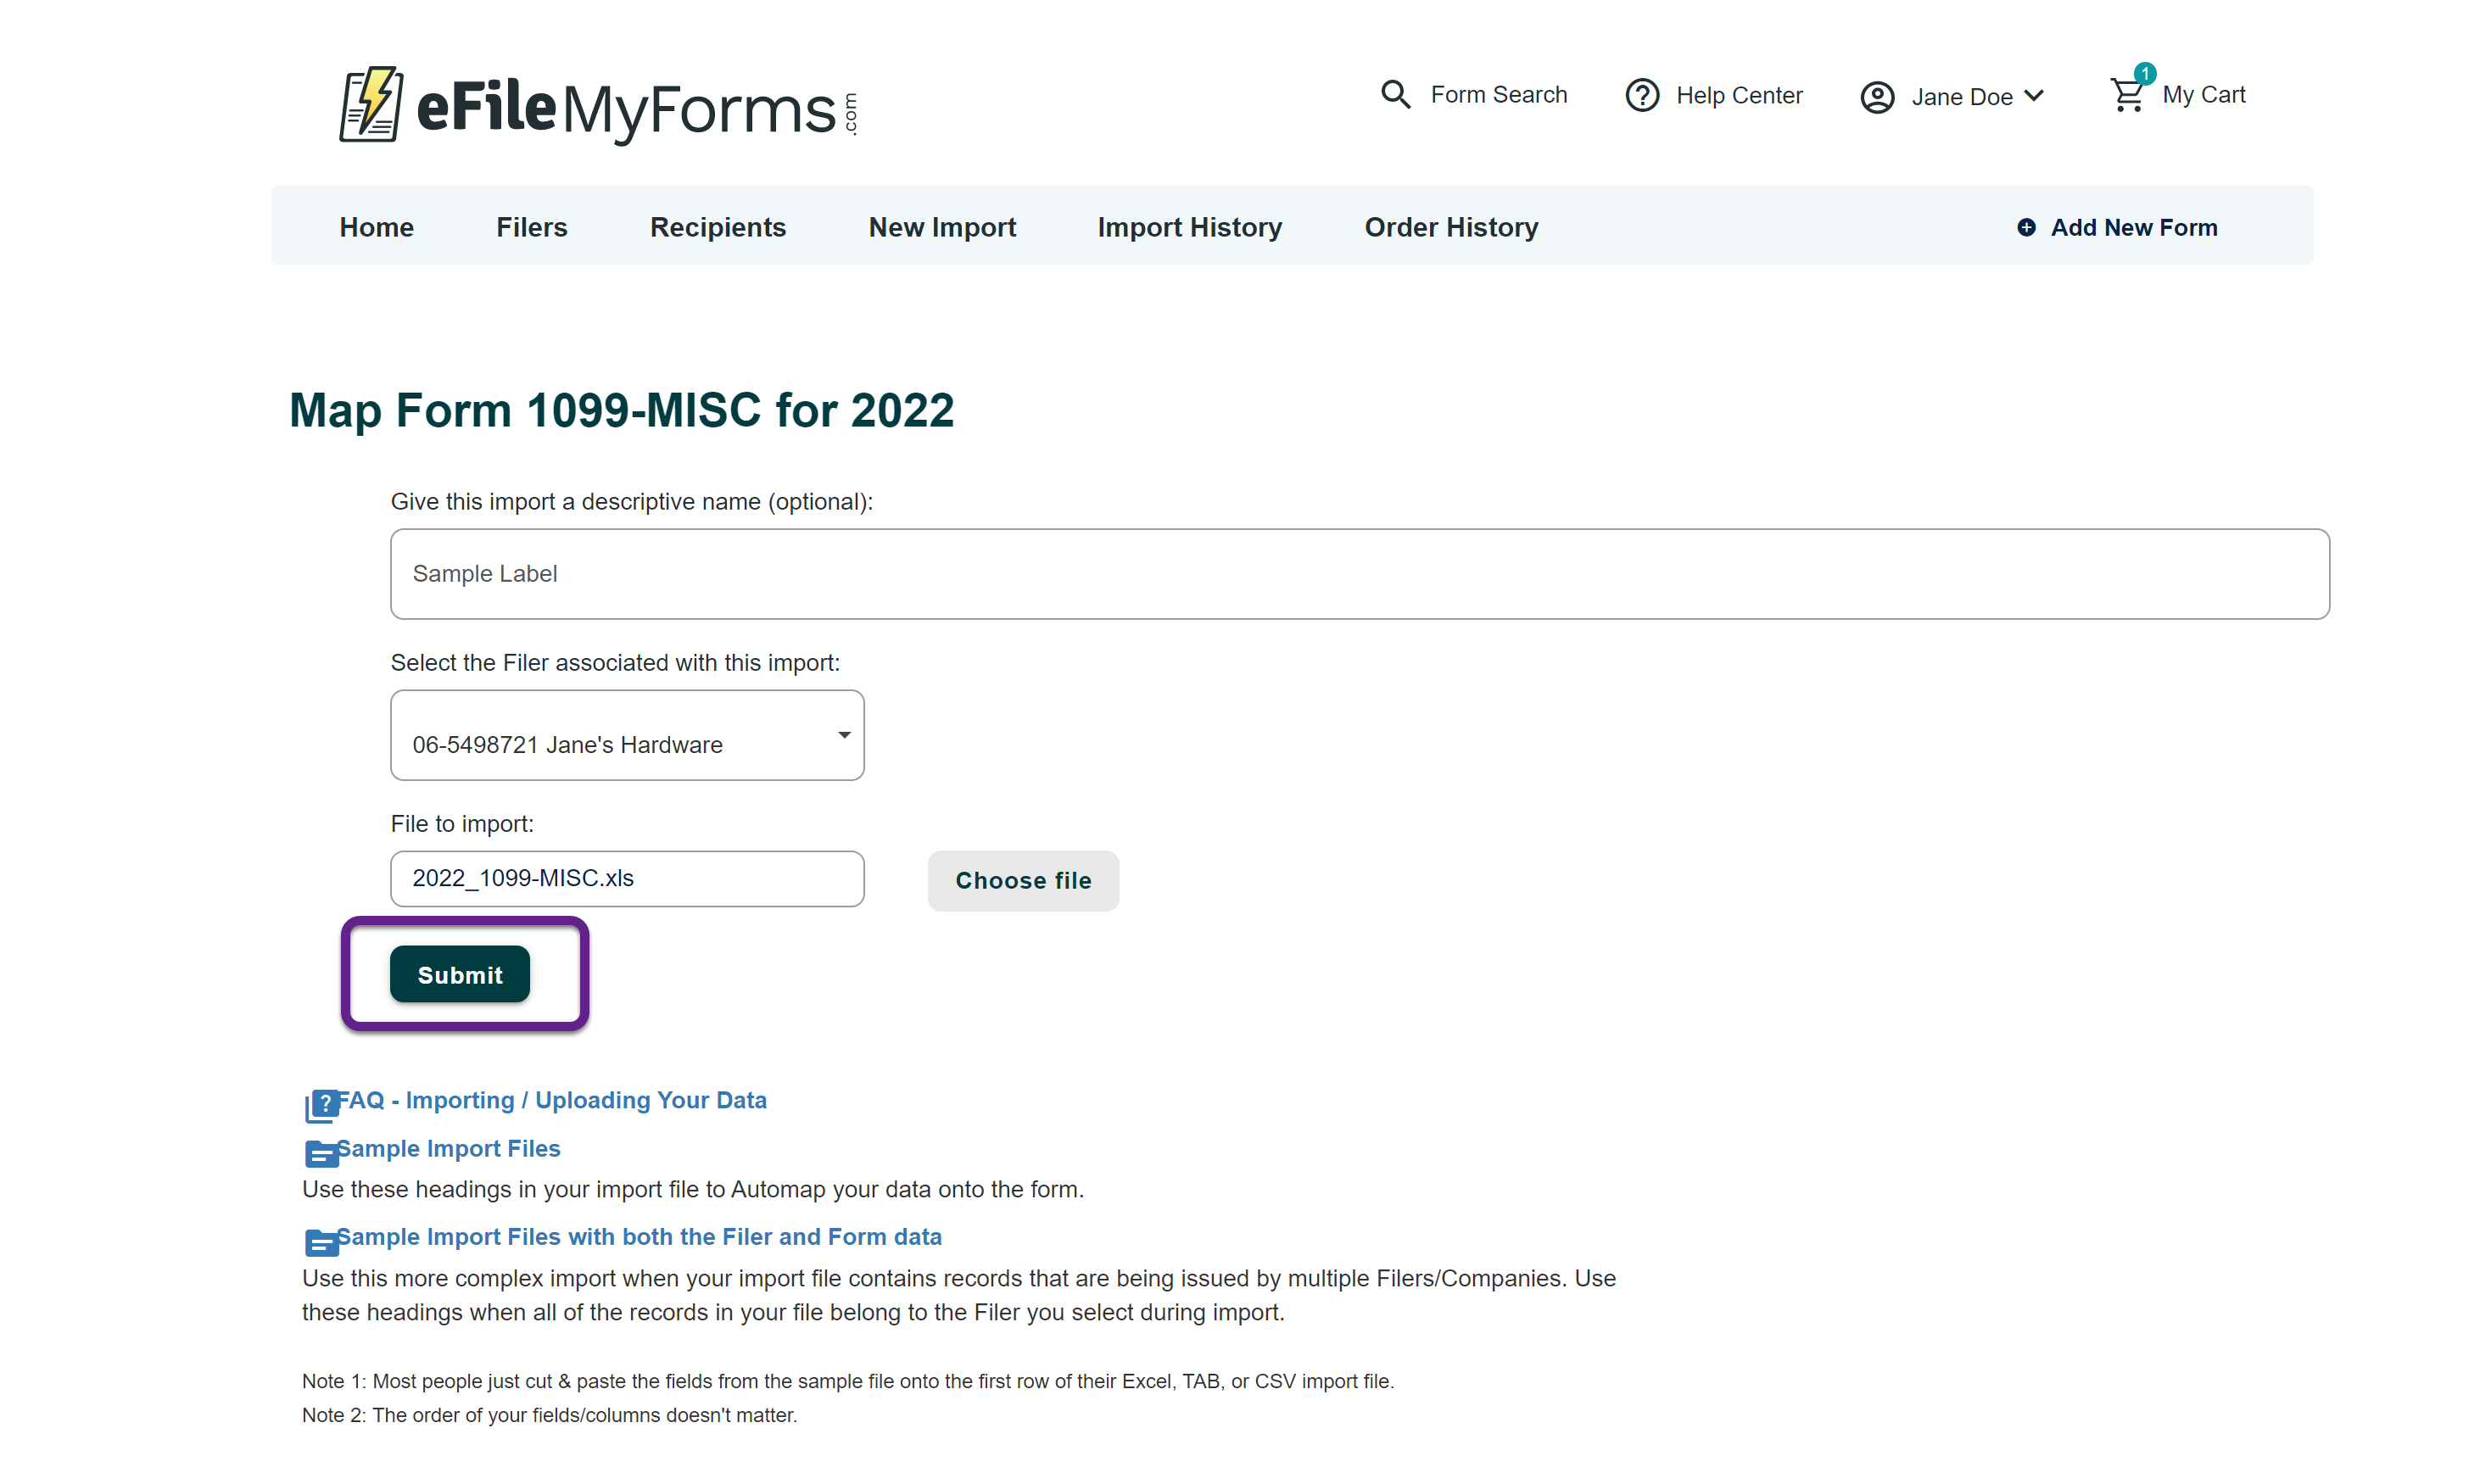Open Order History in navigation bar
Image resolution: width=2480 pixels, height=1484 pixels.
point(1451,228)
